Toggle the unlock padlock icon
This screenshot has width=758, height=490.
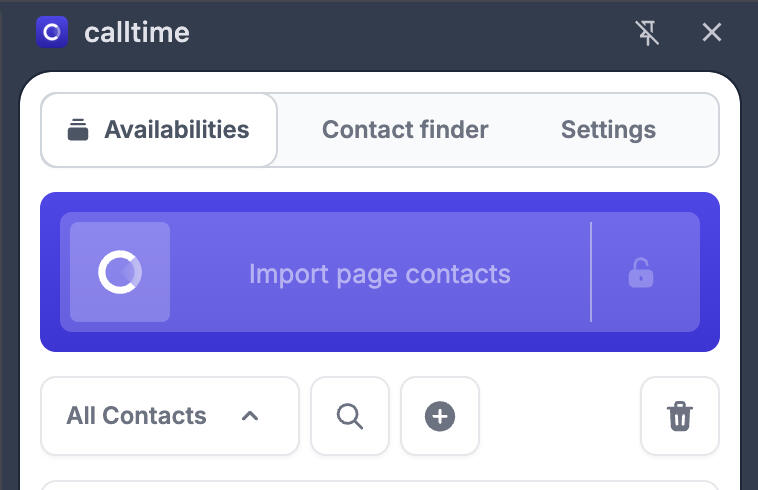click(641, 272)
